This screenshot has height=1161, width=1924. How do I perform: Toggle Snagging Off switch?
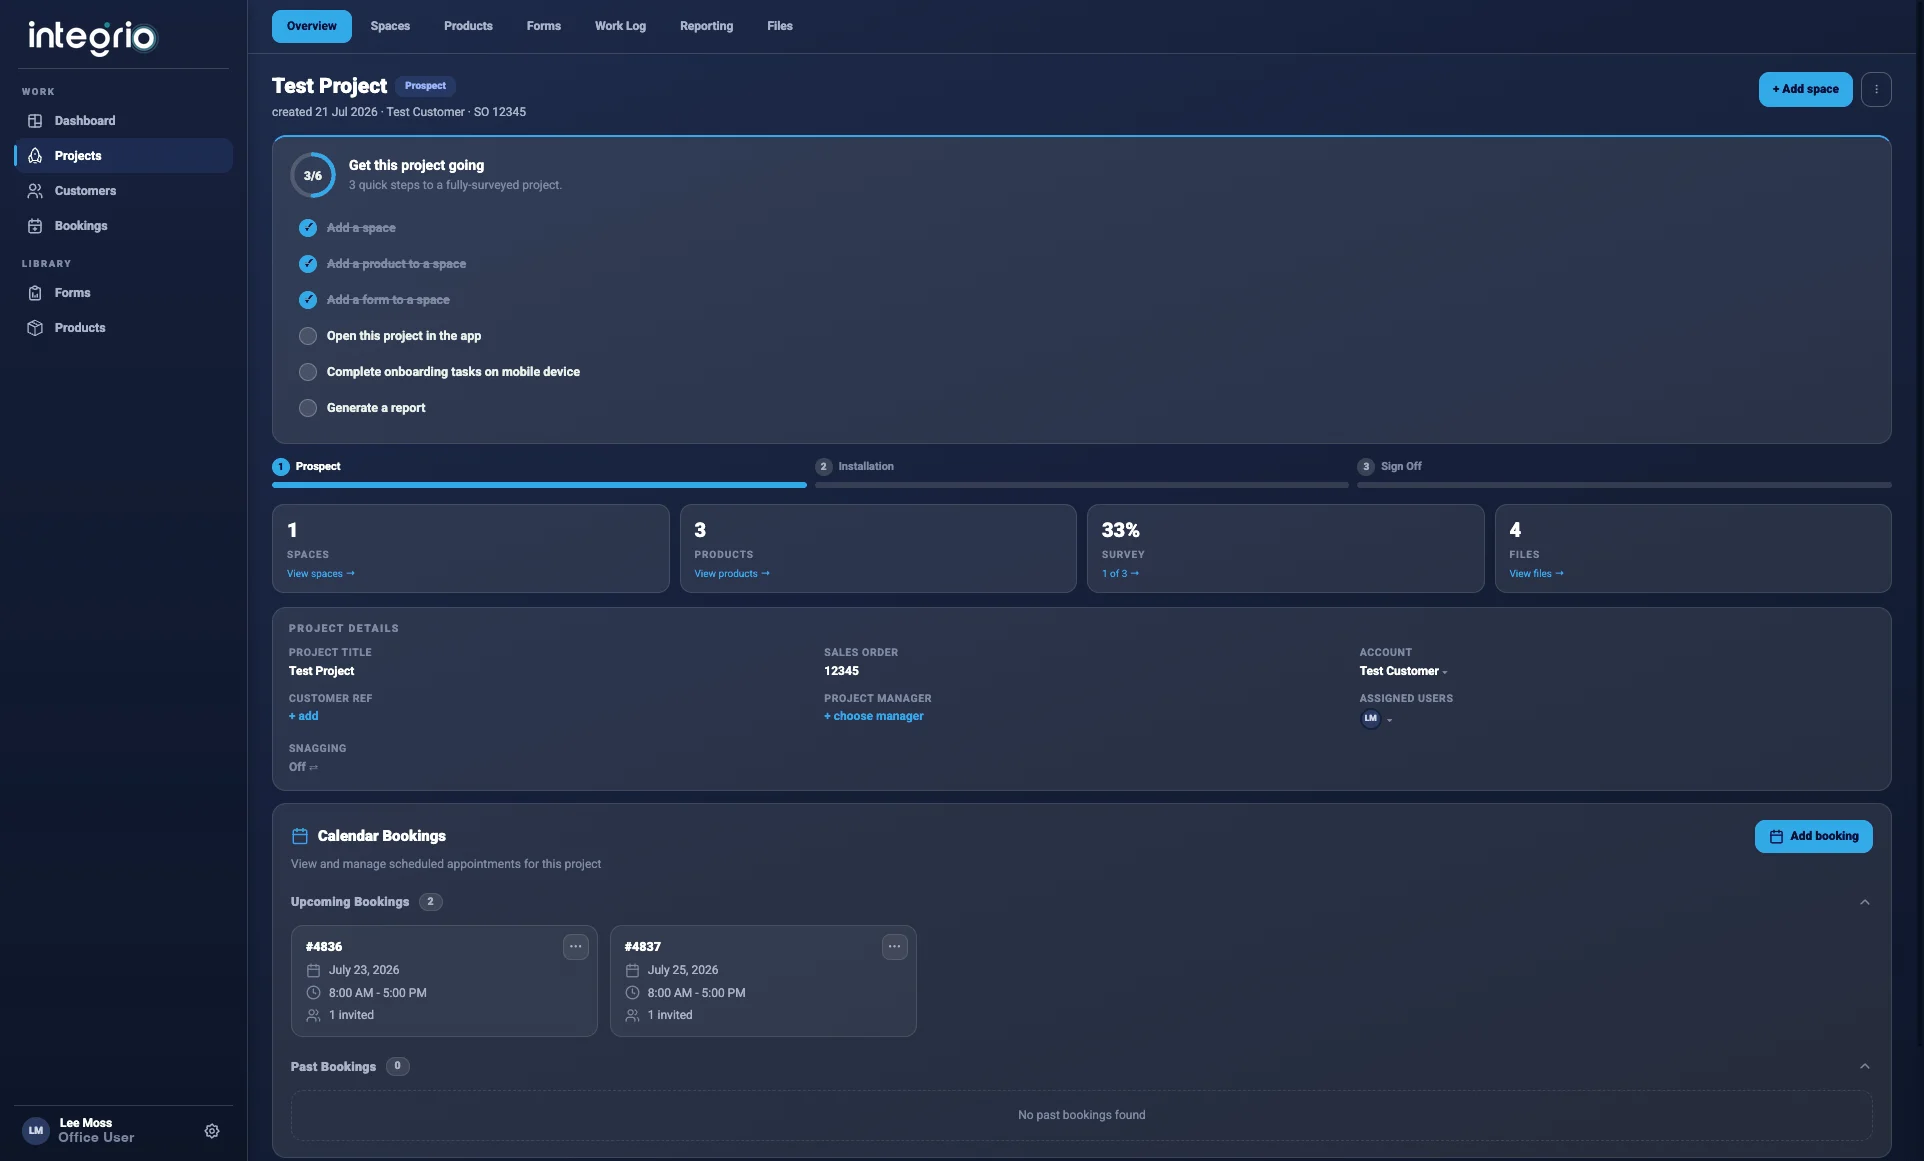(x=303, y=767)
